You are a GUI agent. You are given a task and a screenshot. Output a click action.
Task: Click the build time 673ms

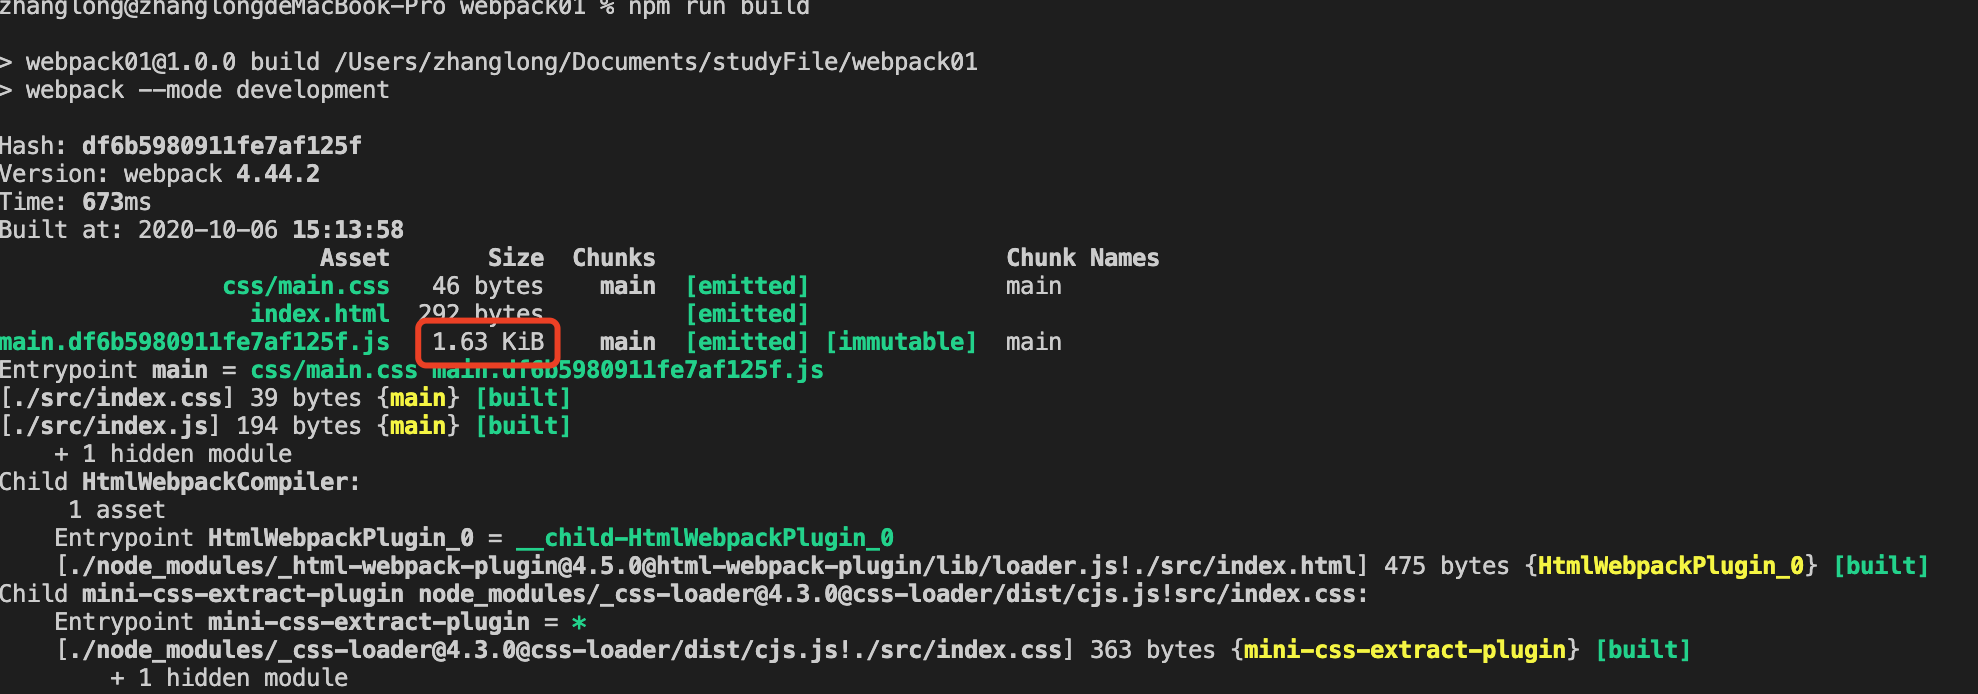coord(117,202)
